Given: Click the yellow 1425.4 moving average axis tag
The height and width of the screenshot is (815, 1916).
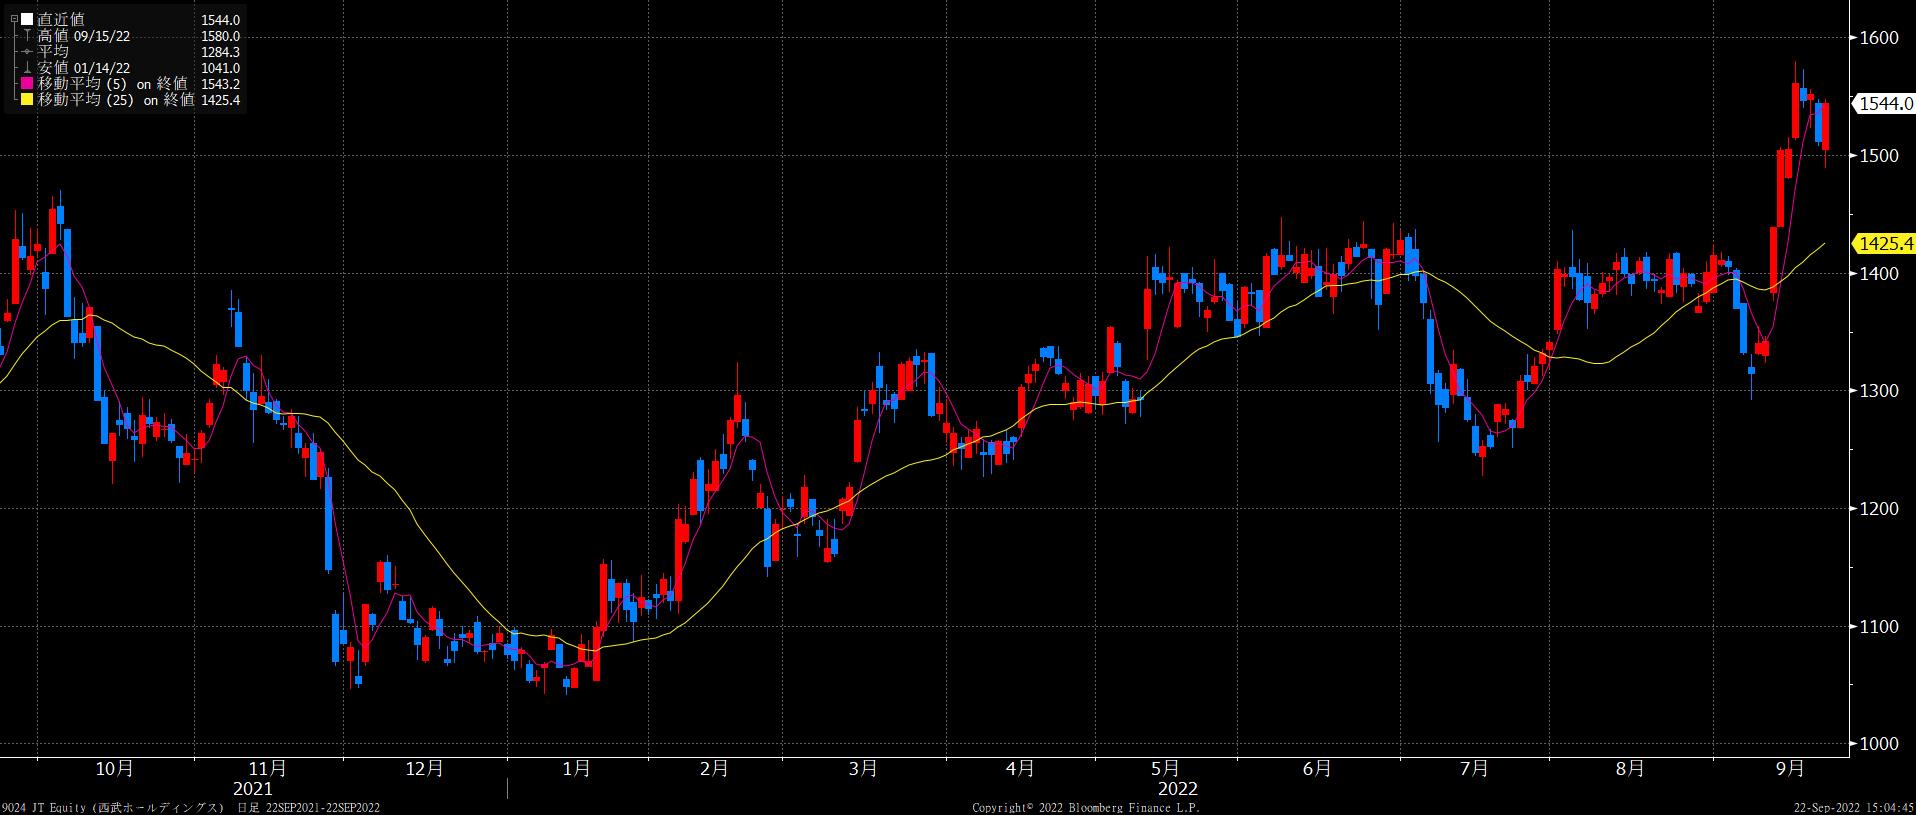Looking at the screenshot, I should [x=1883, y=244].
